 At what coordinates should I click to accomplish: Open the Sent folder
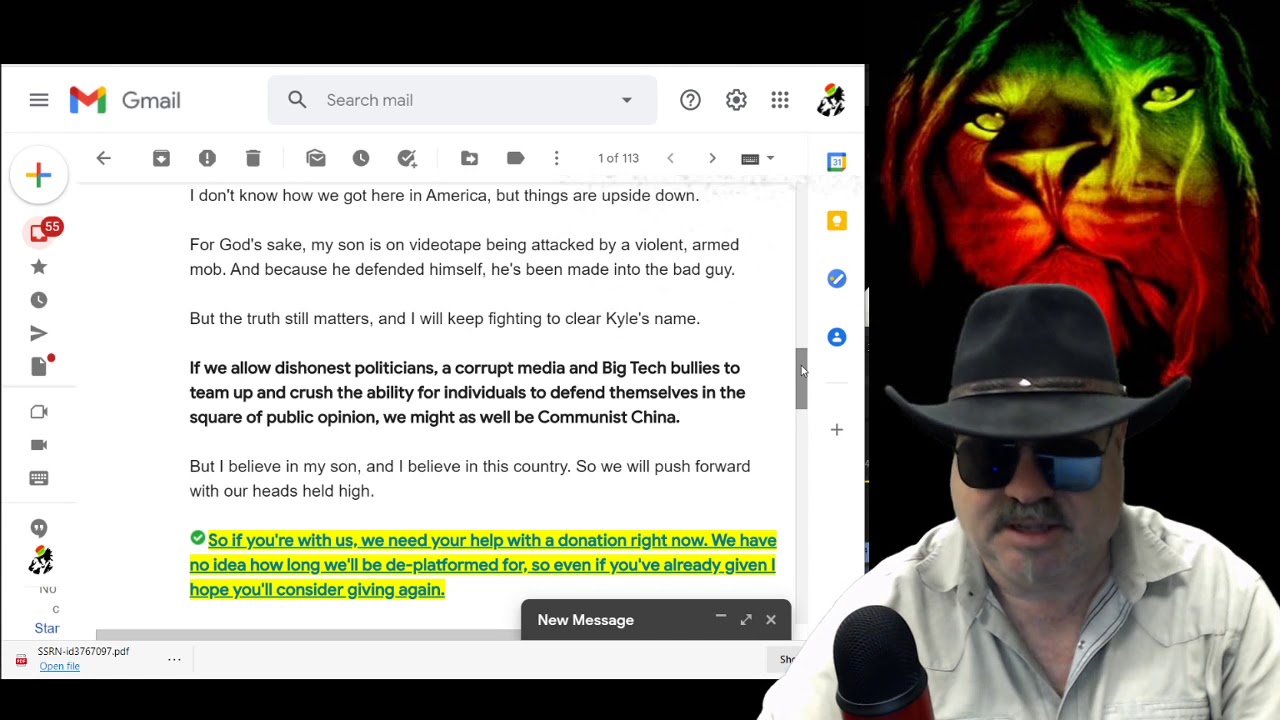coord(39,333)
